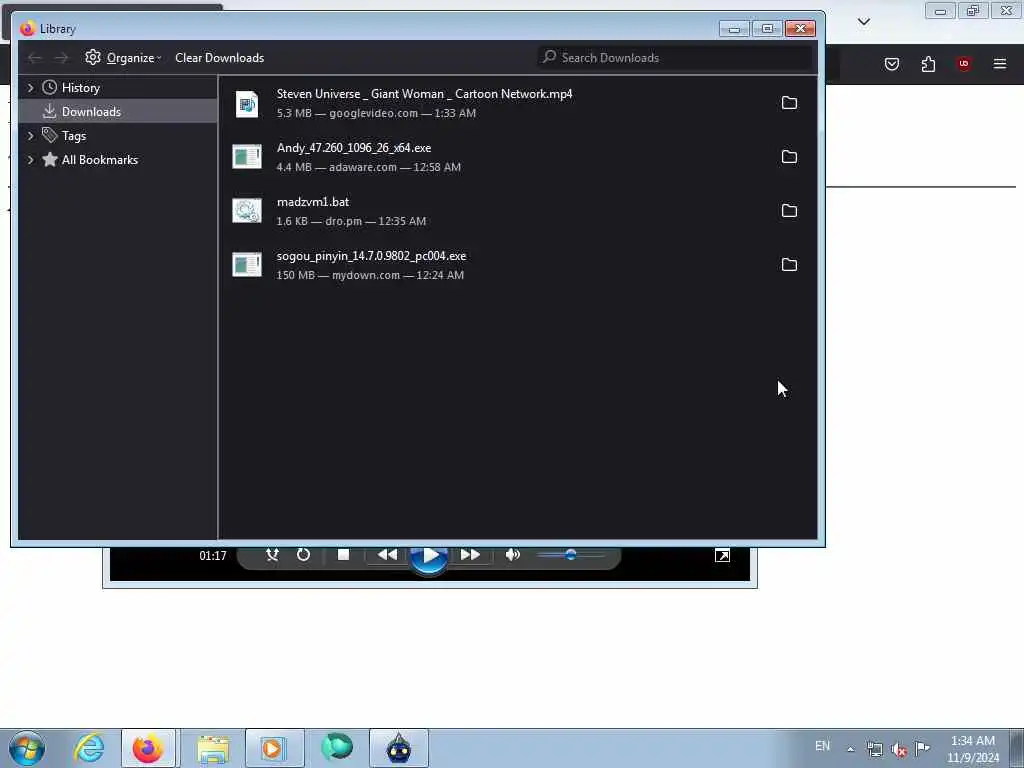The image size is (1024, 768).
Task: Open containing folder for Andy_47.260 exe
Action: pyautogui.click(x=789, y=157)
